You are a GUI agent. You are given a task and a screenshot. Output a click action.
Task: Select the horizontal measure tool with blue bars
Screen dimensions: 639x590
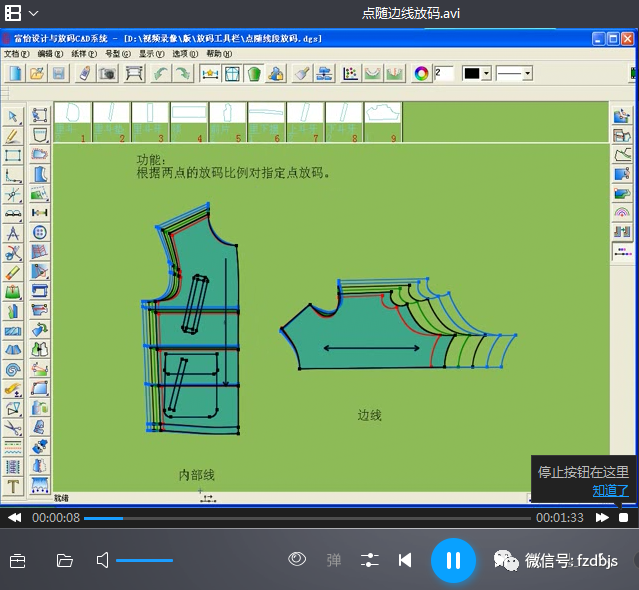[x=40, y=213]
